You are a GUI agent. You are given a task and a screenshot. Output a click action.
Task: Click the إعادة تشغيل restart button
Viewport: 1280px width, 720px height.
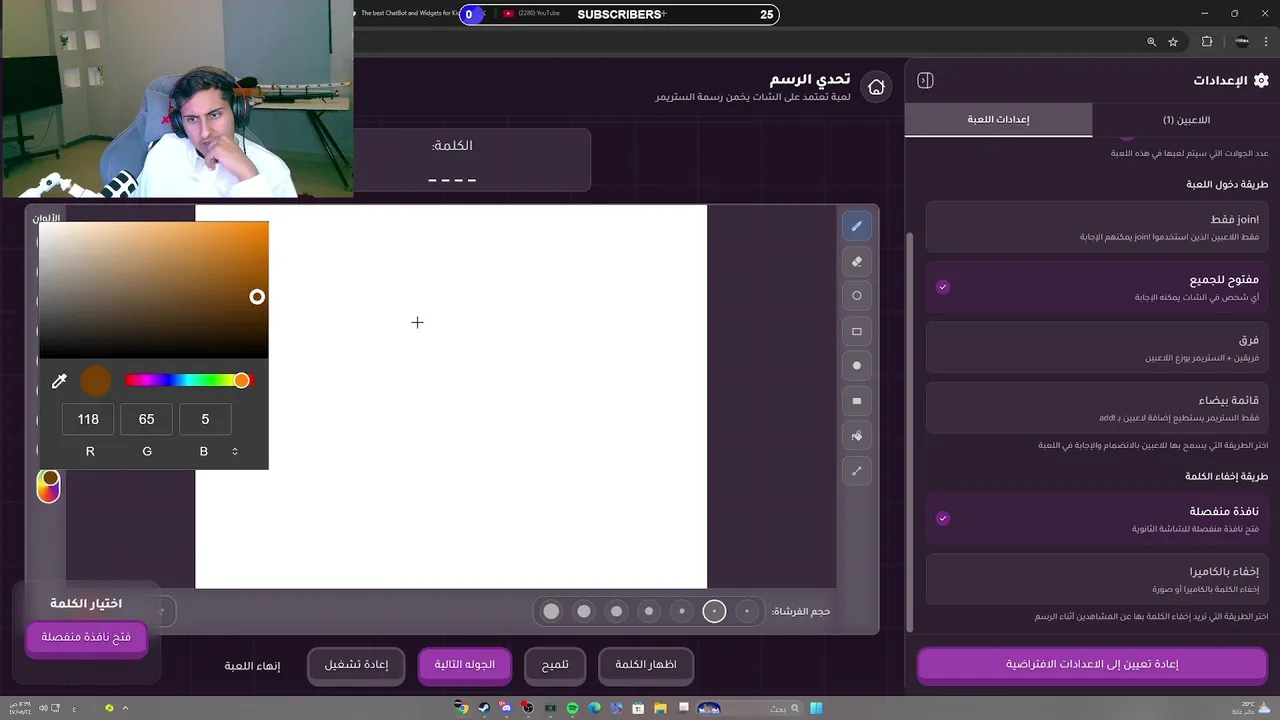coord(356,664)
